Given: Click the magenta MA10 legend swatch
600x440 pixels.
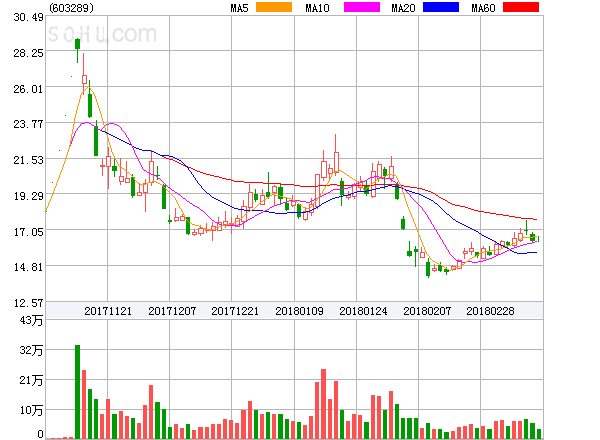Looking at the screenshot, I should (362, 7).
